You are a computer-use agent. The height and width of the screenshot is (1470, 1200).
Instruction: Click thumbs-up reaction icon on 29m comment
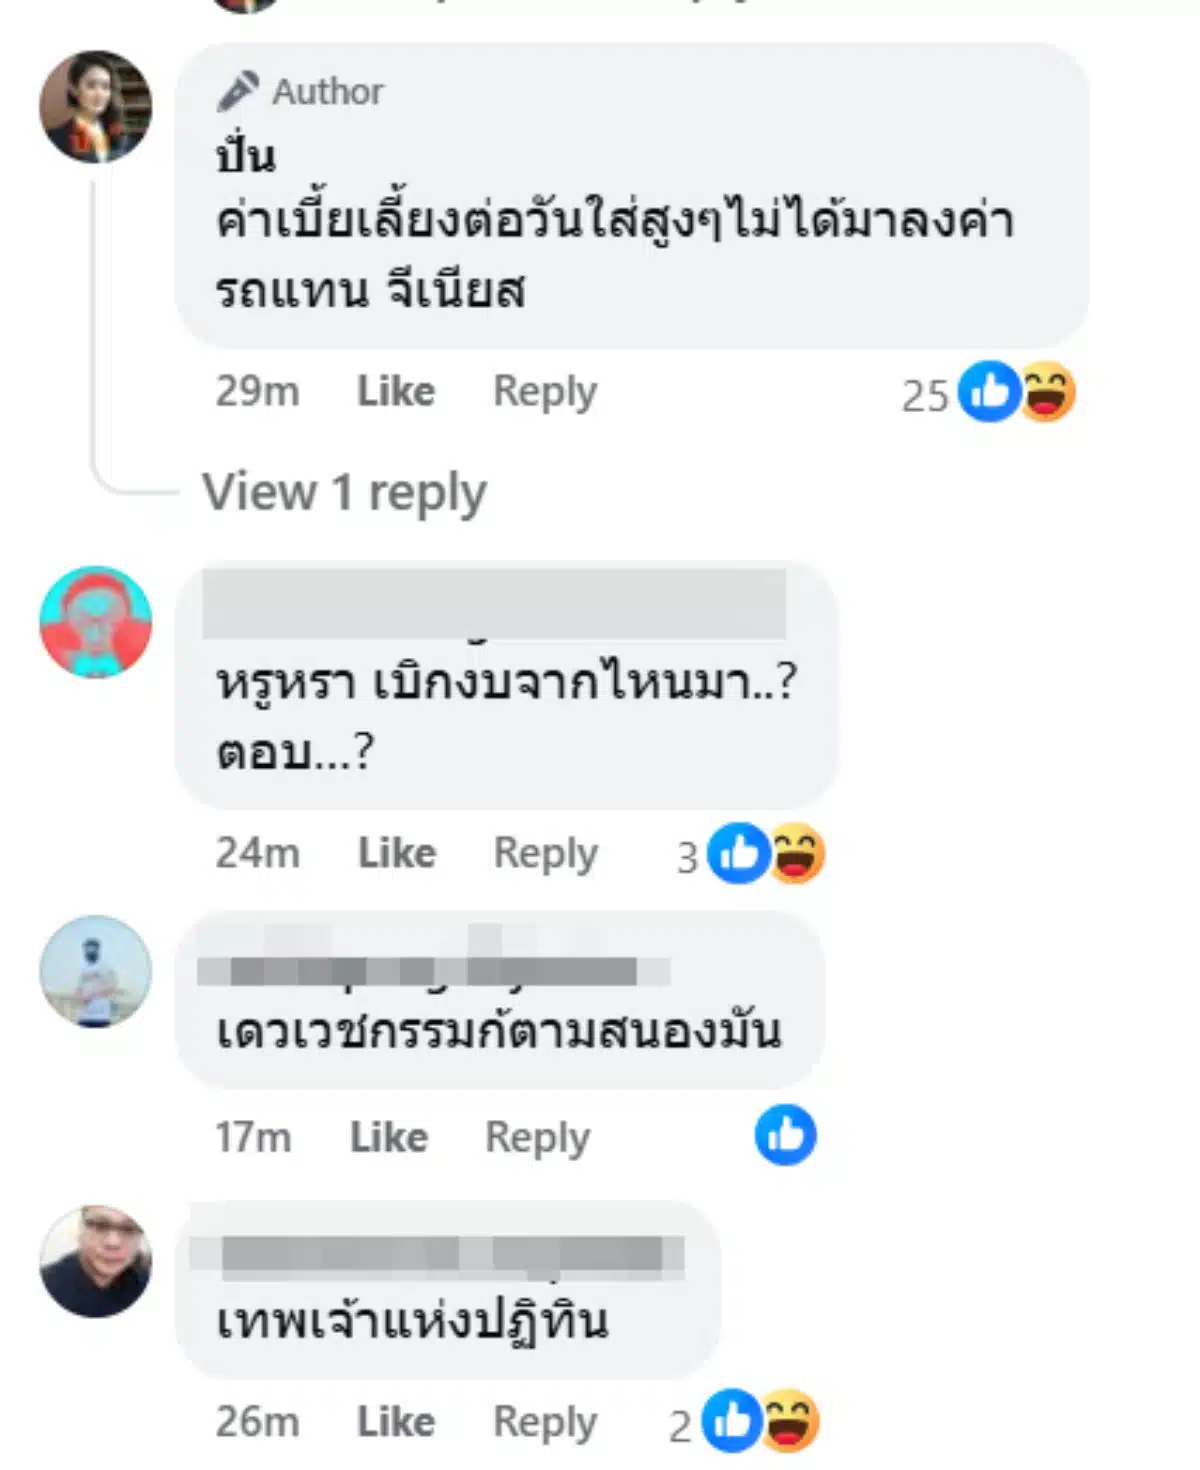(x=988, y=391)
